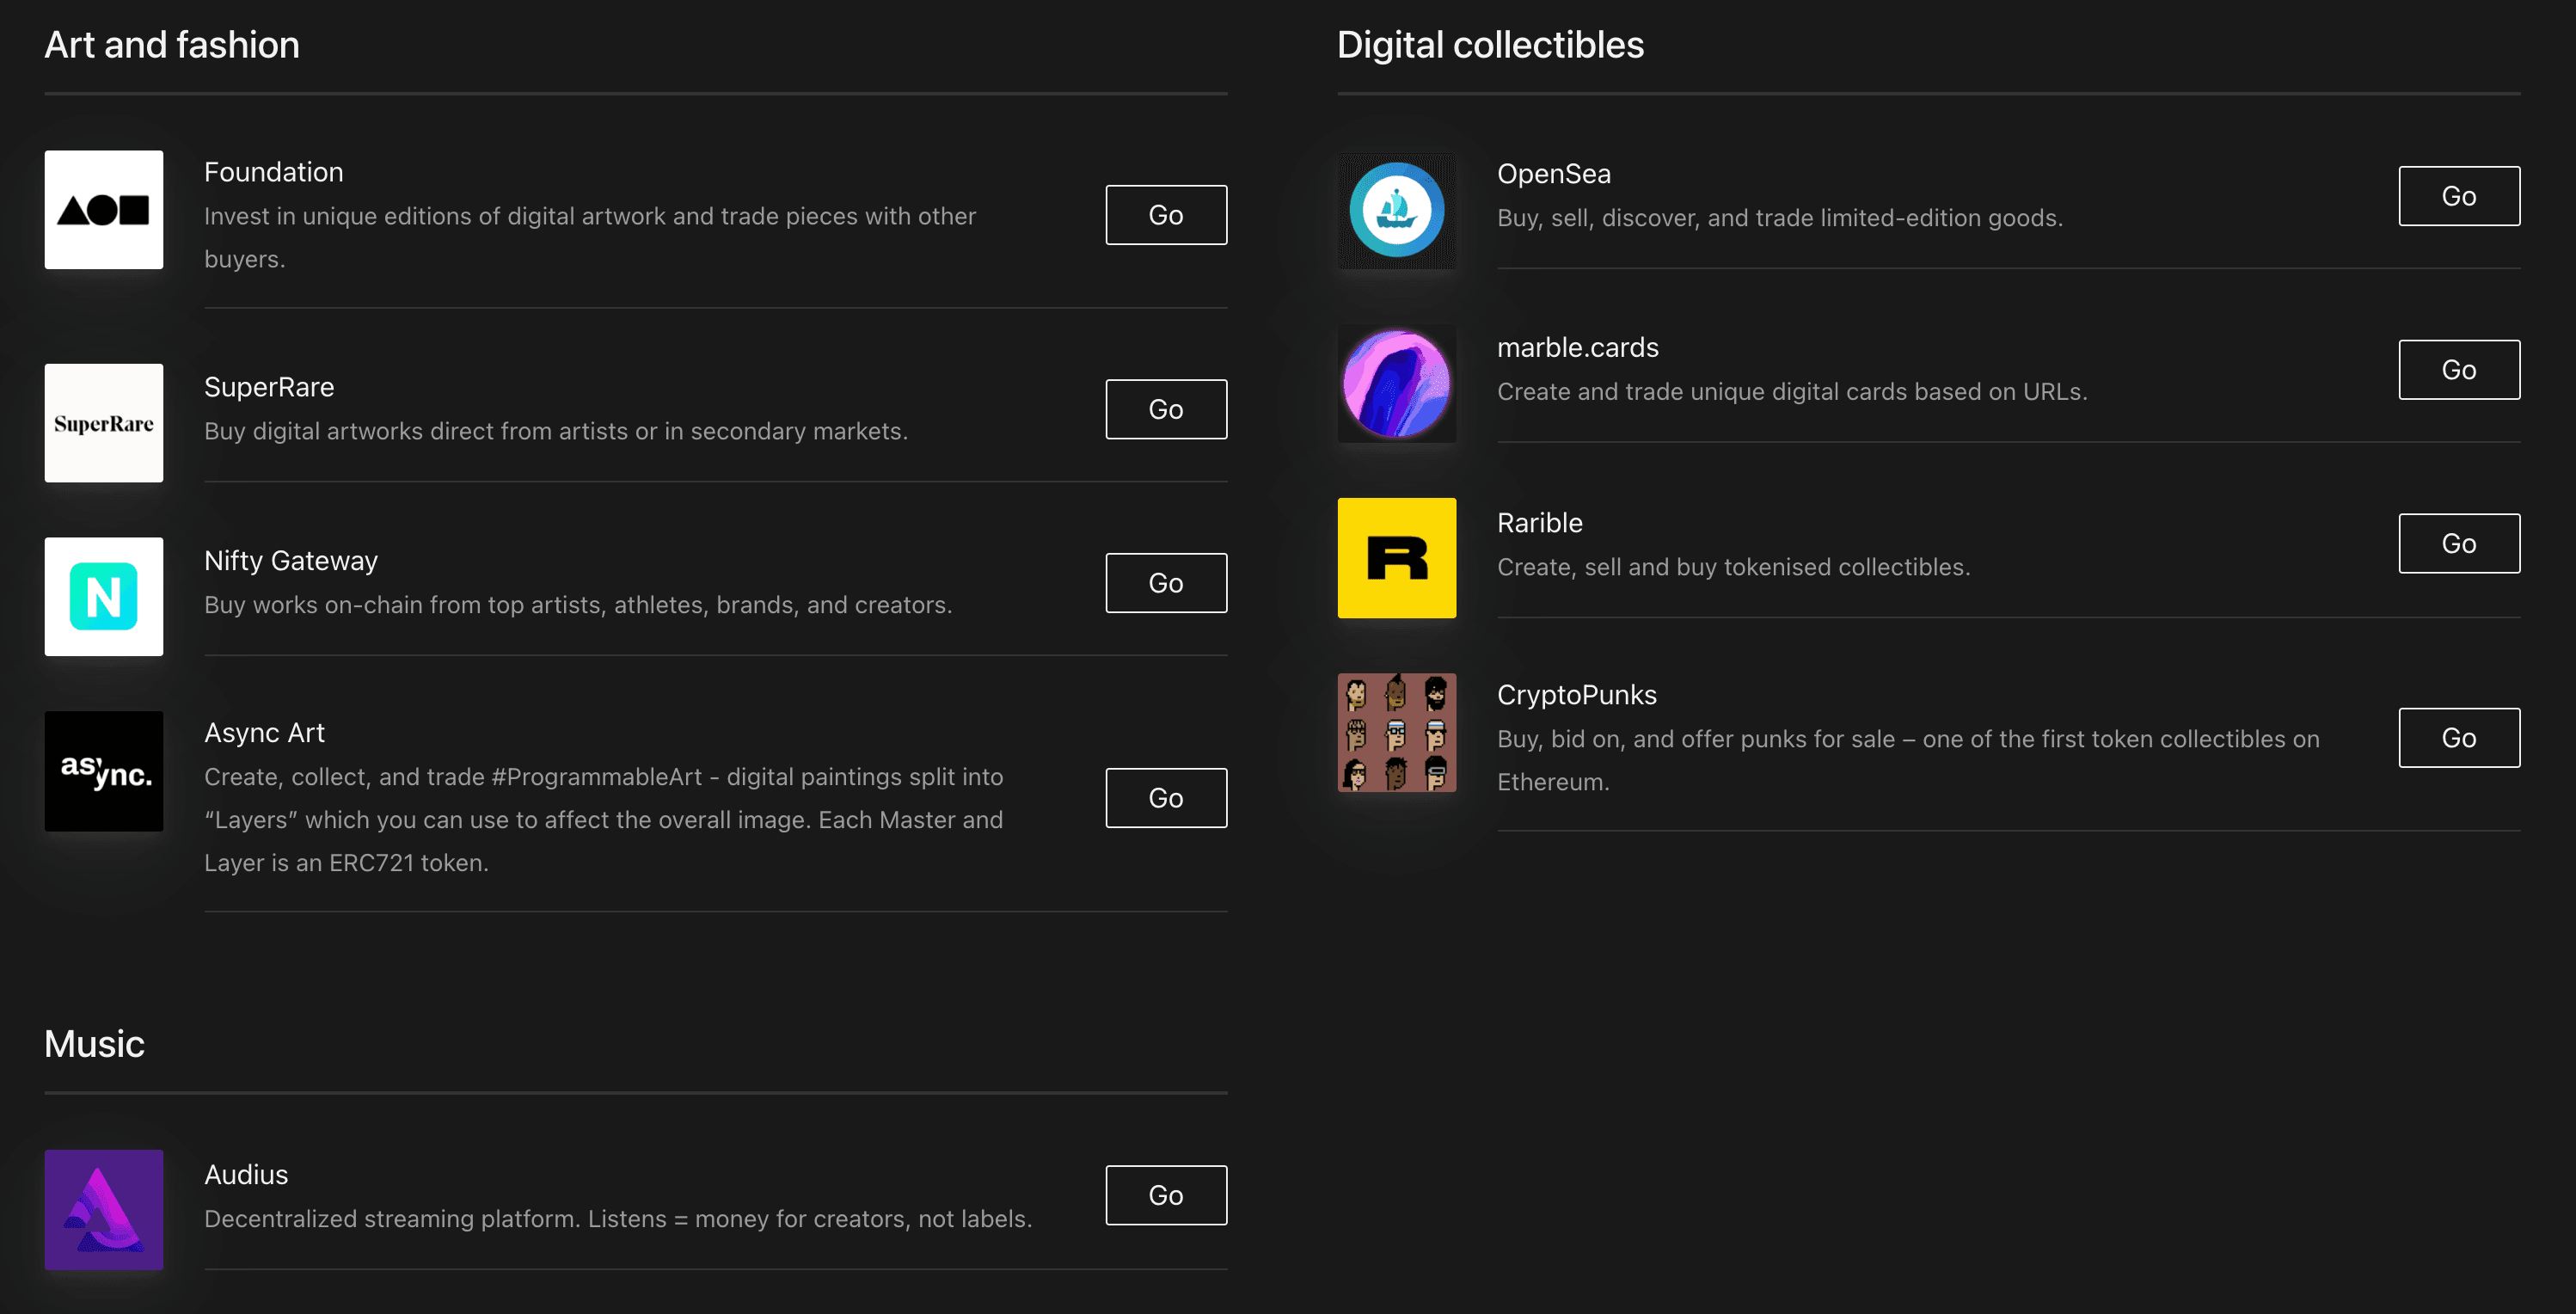The height and width of the screenshot is (1314, 2576).
Task: Open Nifty Gateway via Go button
Action: (x=1165, y=583)
